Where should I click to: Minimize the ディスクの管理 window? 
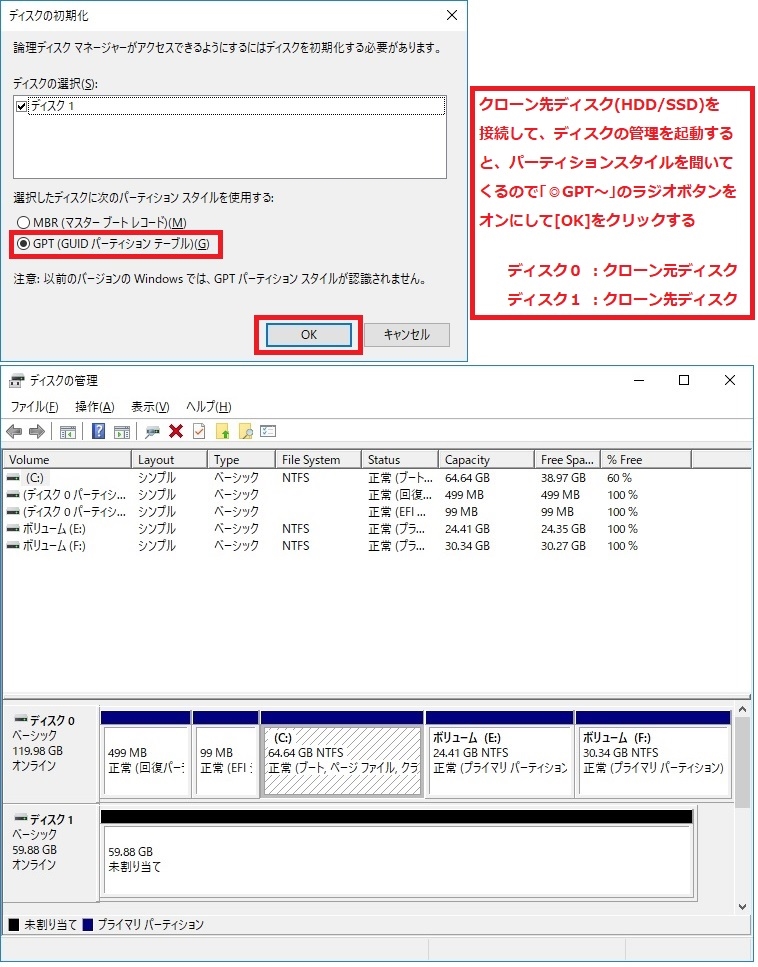[639, 380]
